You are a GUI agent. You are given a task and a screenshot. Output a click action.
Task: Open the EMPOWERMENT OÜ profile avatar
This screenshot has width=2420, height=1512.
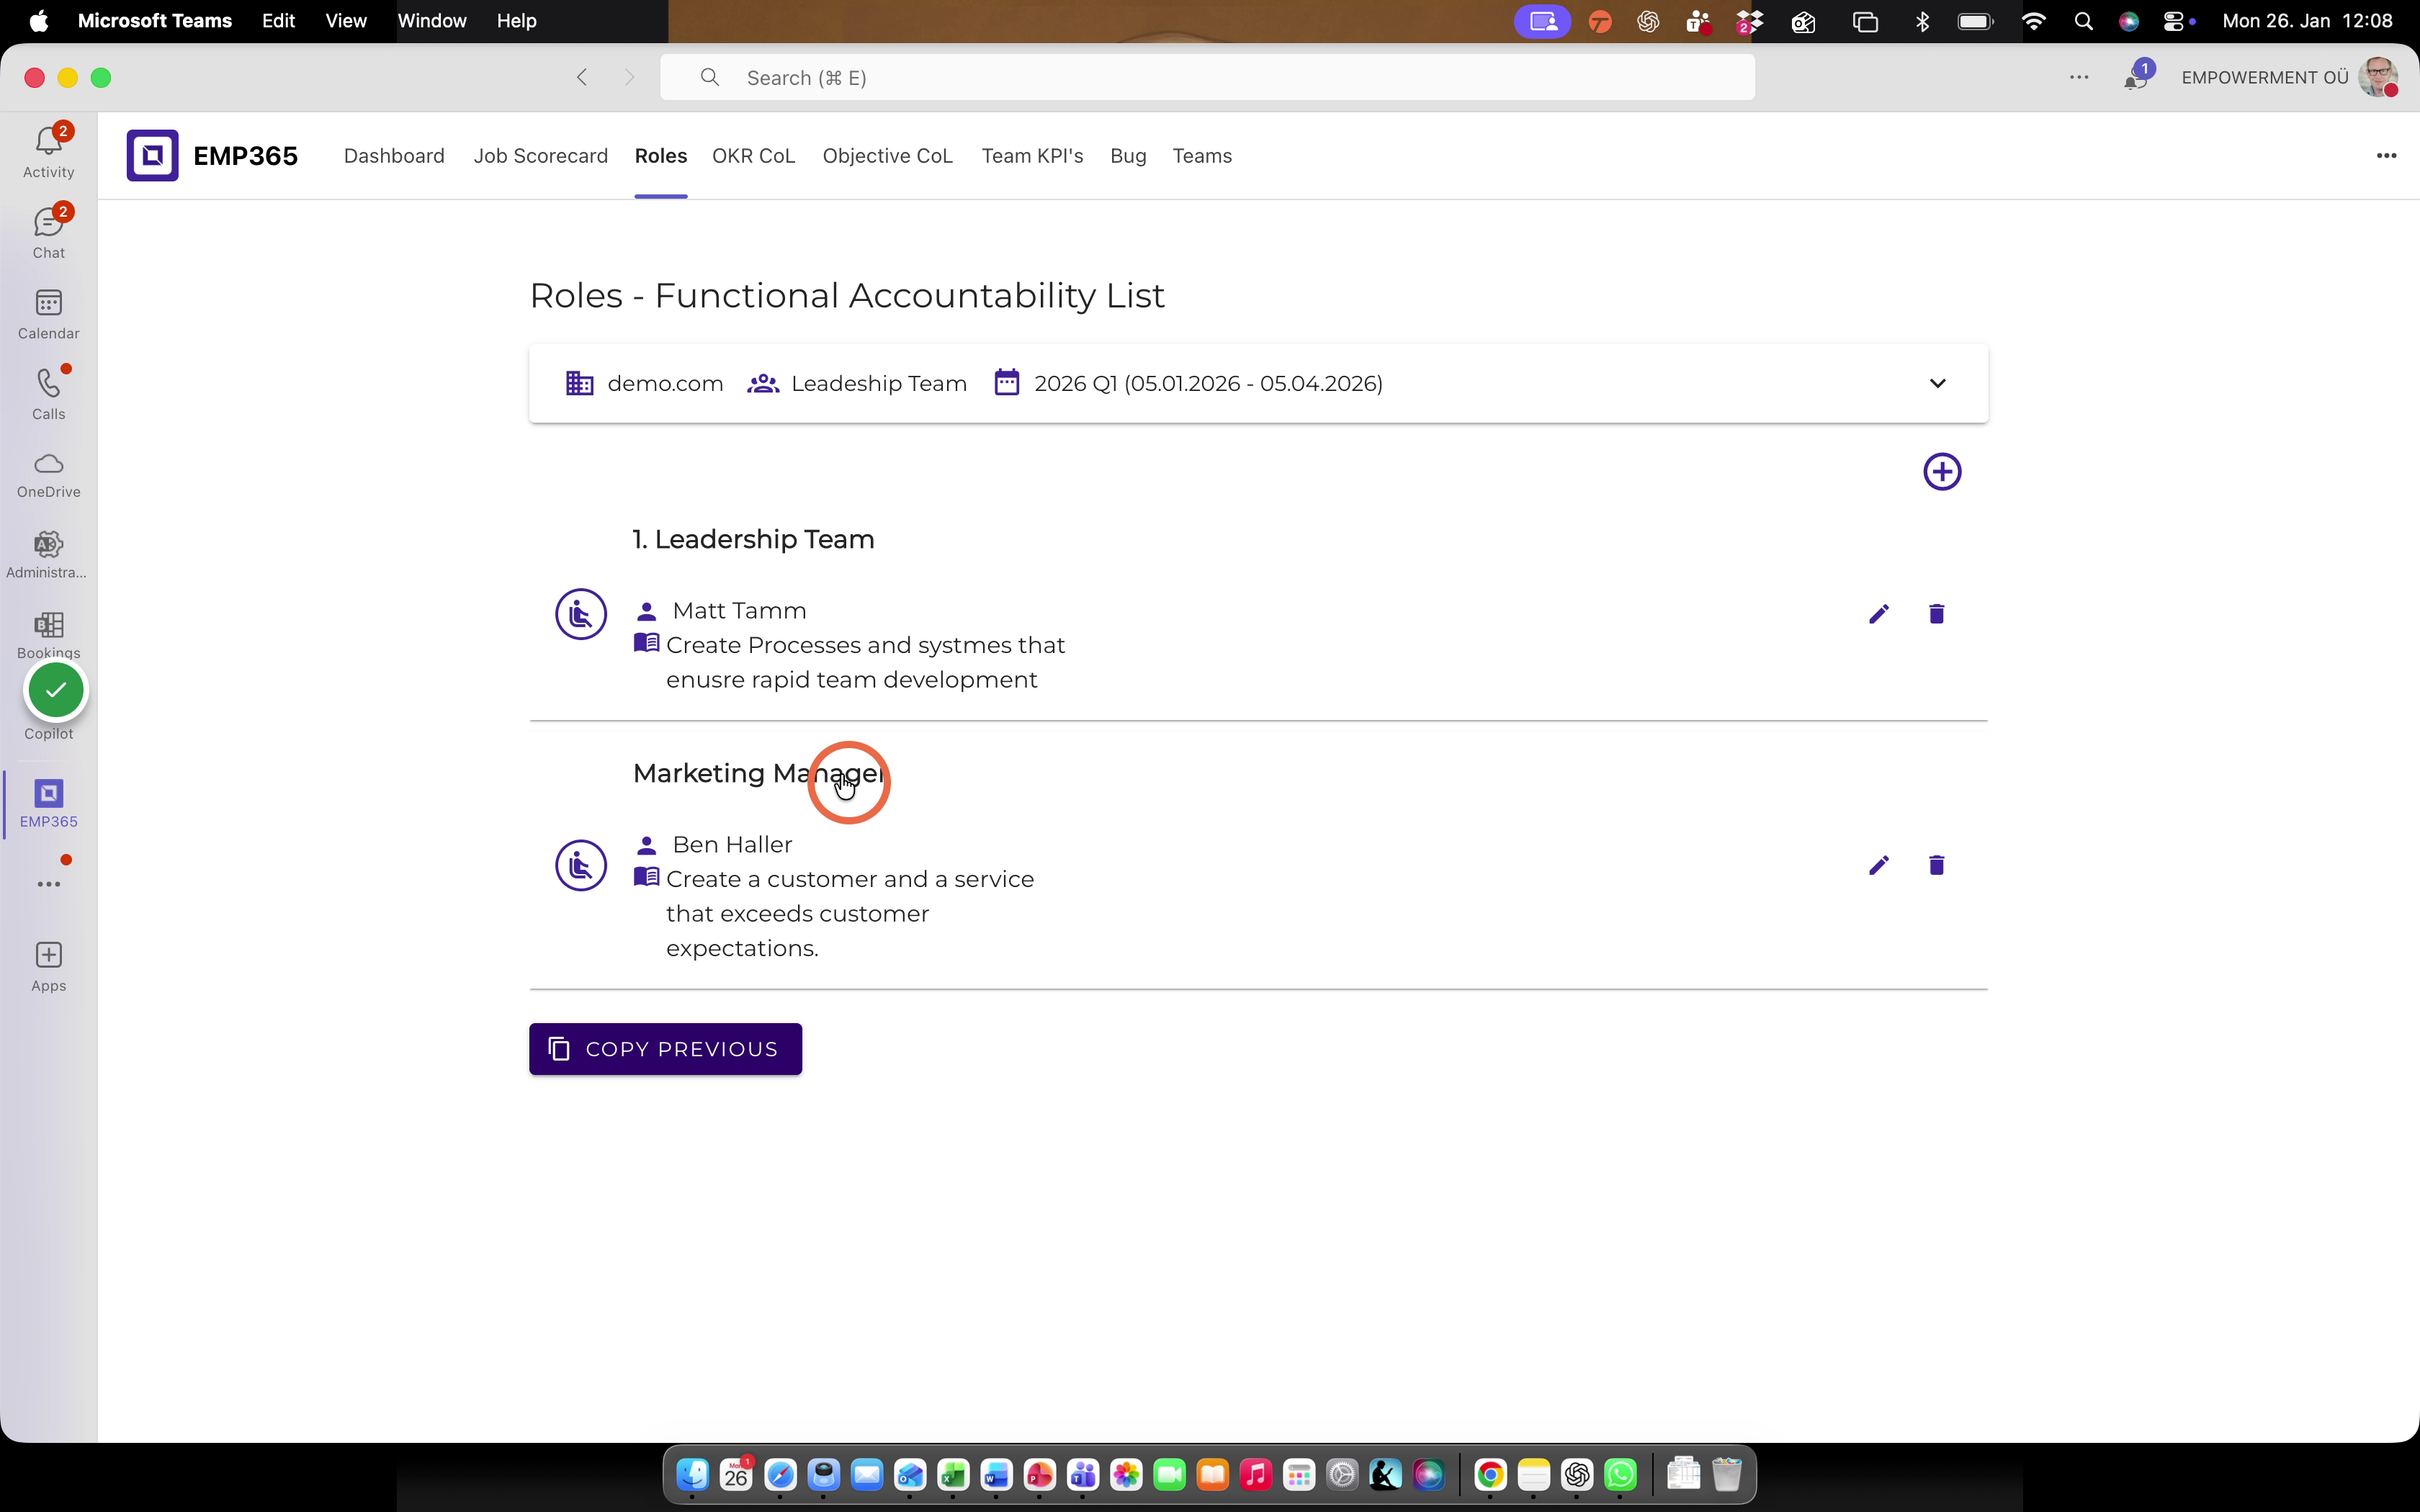pyautogui.click(x=2378, y=77)
